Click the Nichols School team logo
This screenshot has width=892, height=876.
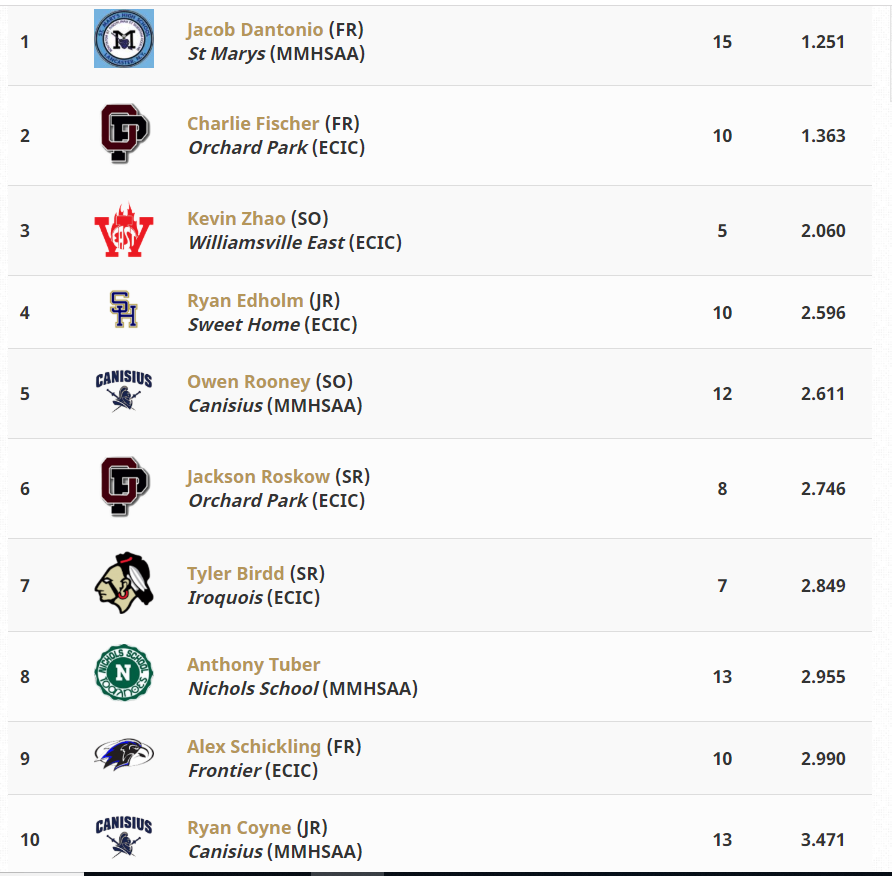(124, 675)
